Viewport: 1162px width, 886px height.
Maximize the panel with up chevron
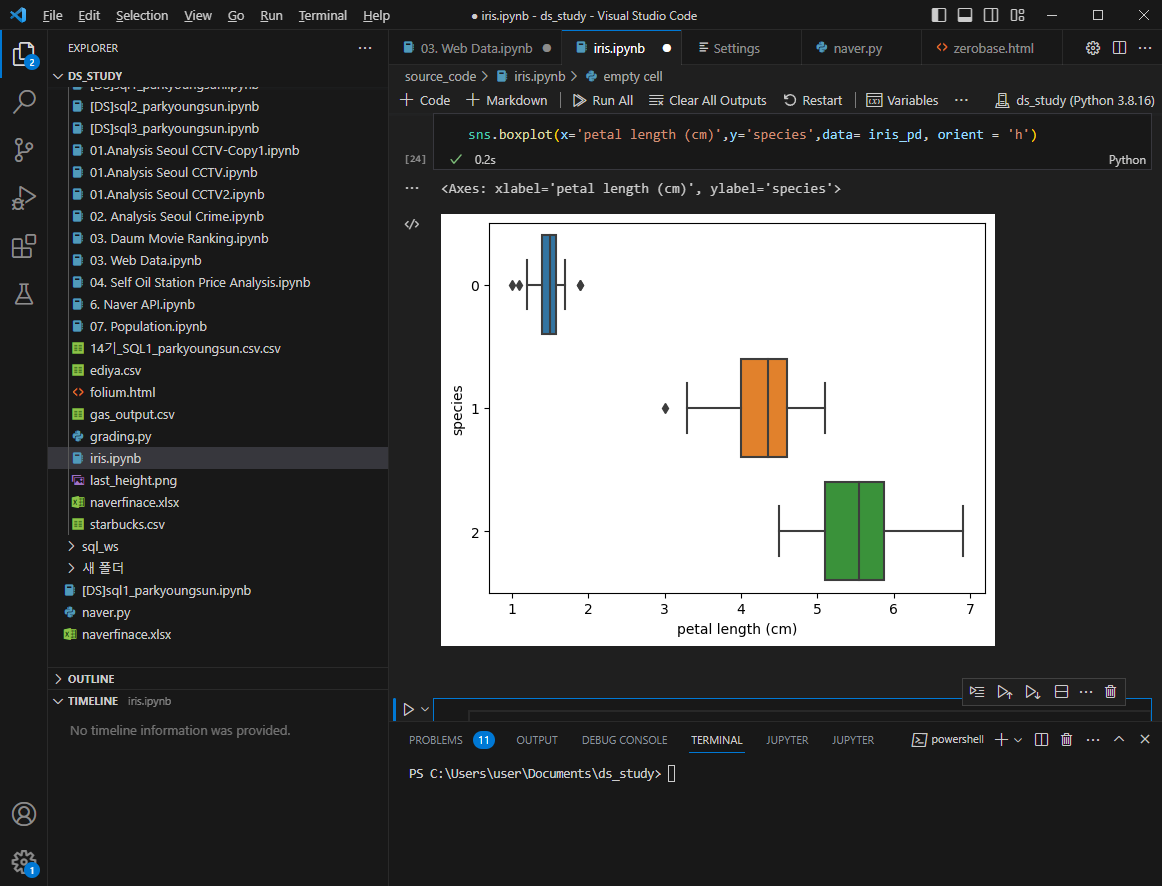(x=1119, y=739)
